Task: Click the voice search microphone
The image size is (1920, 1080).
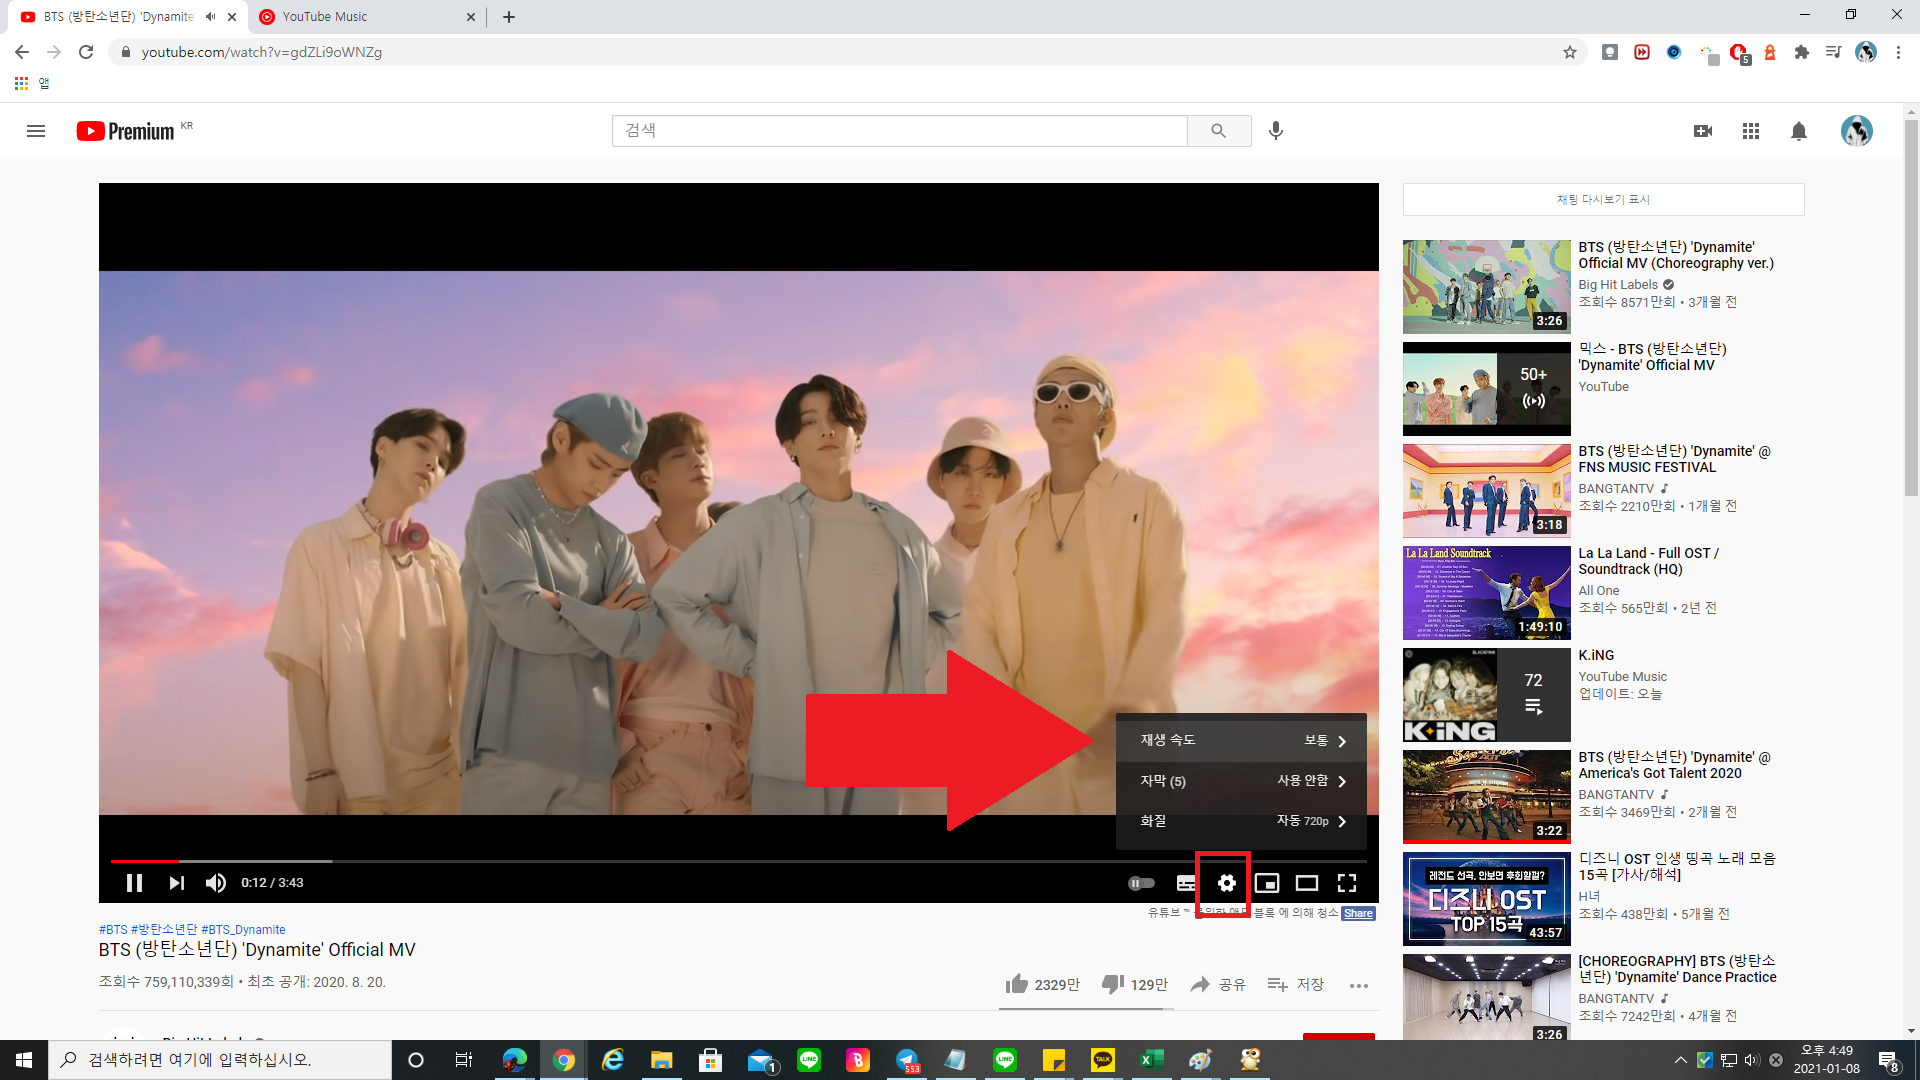Action: point(1275,131)
